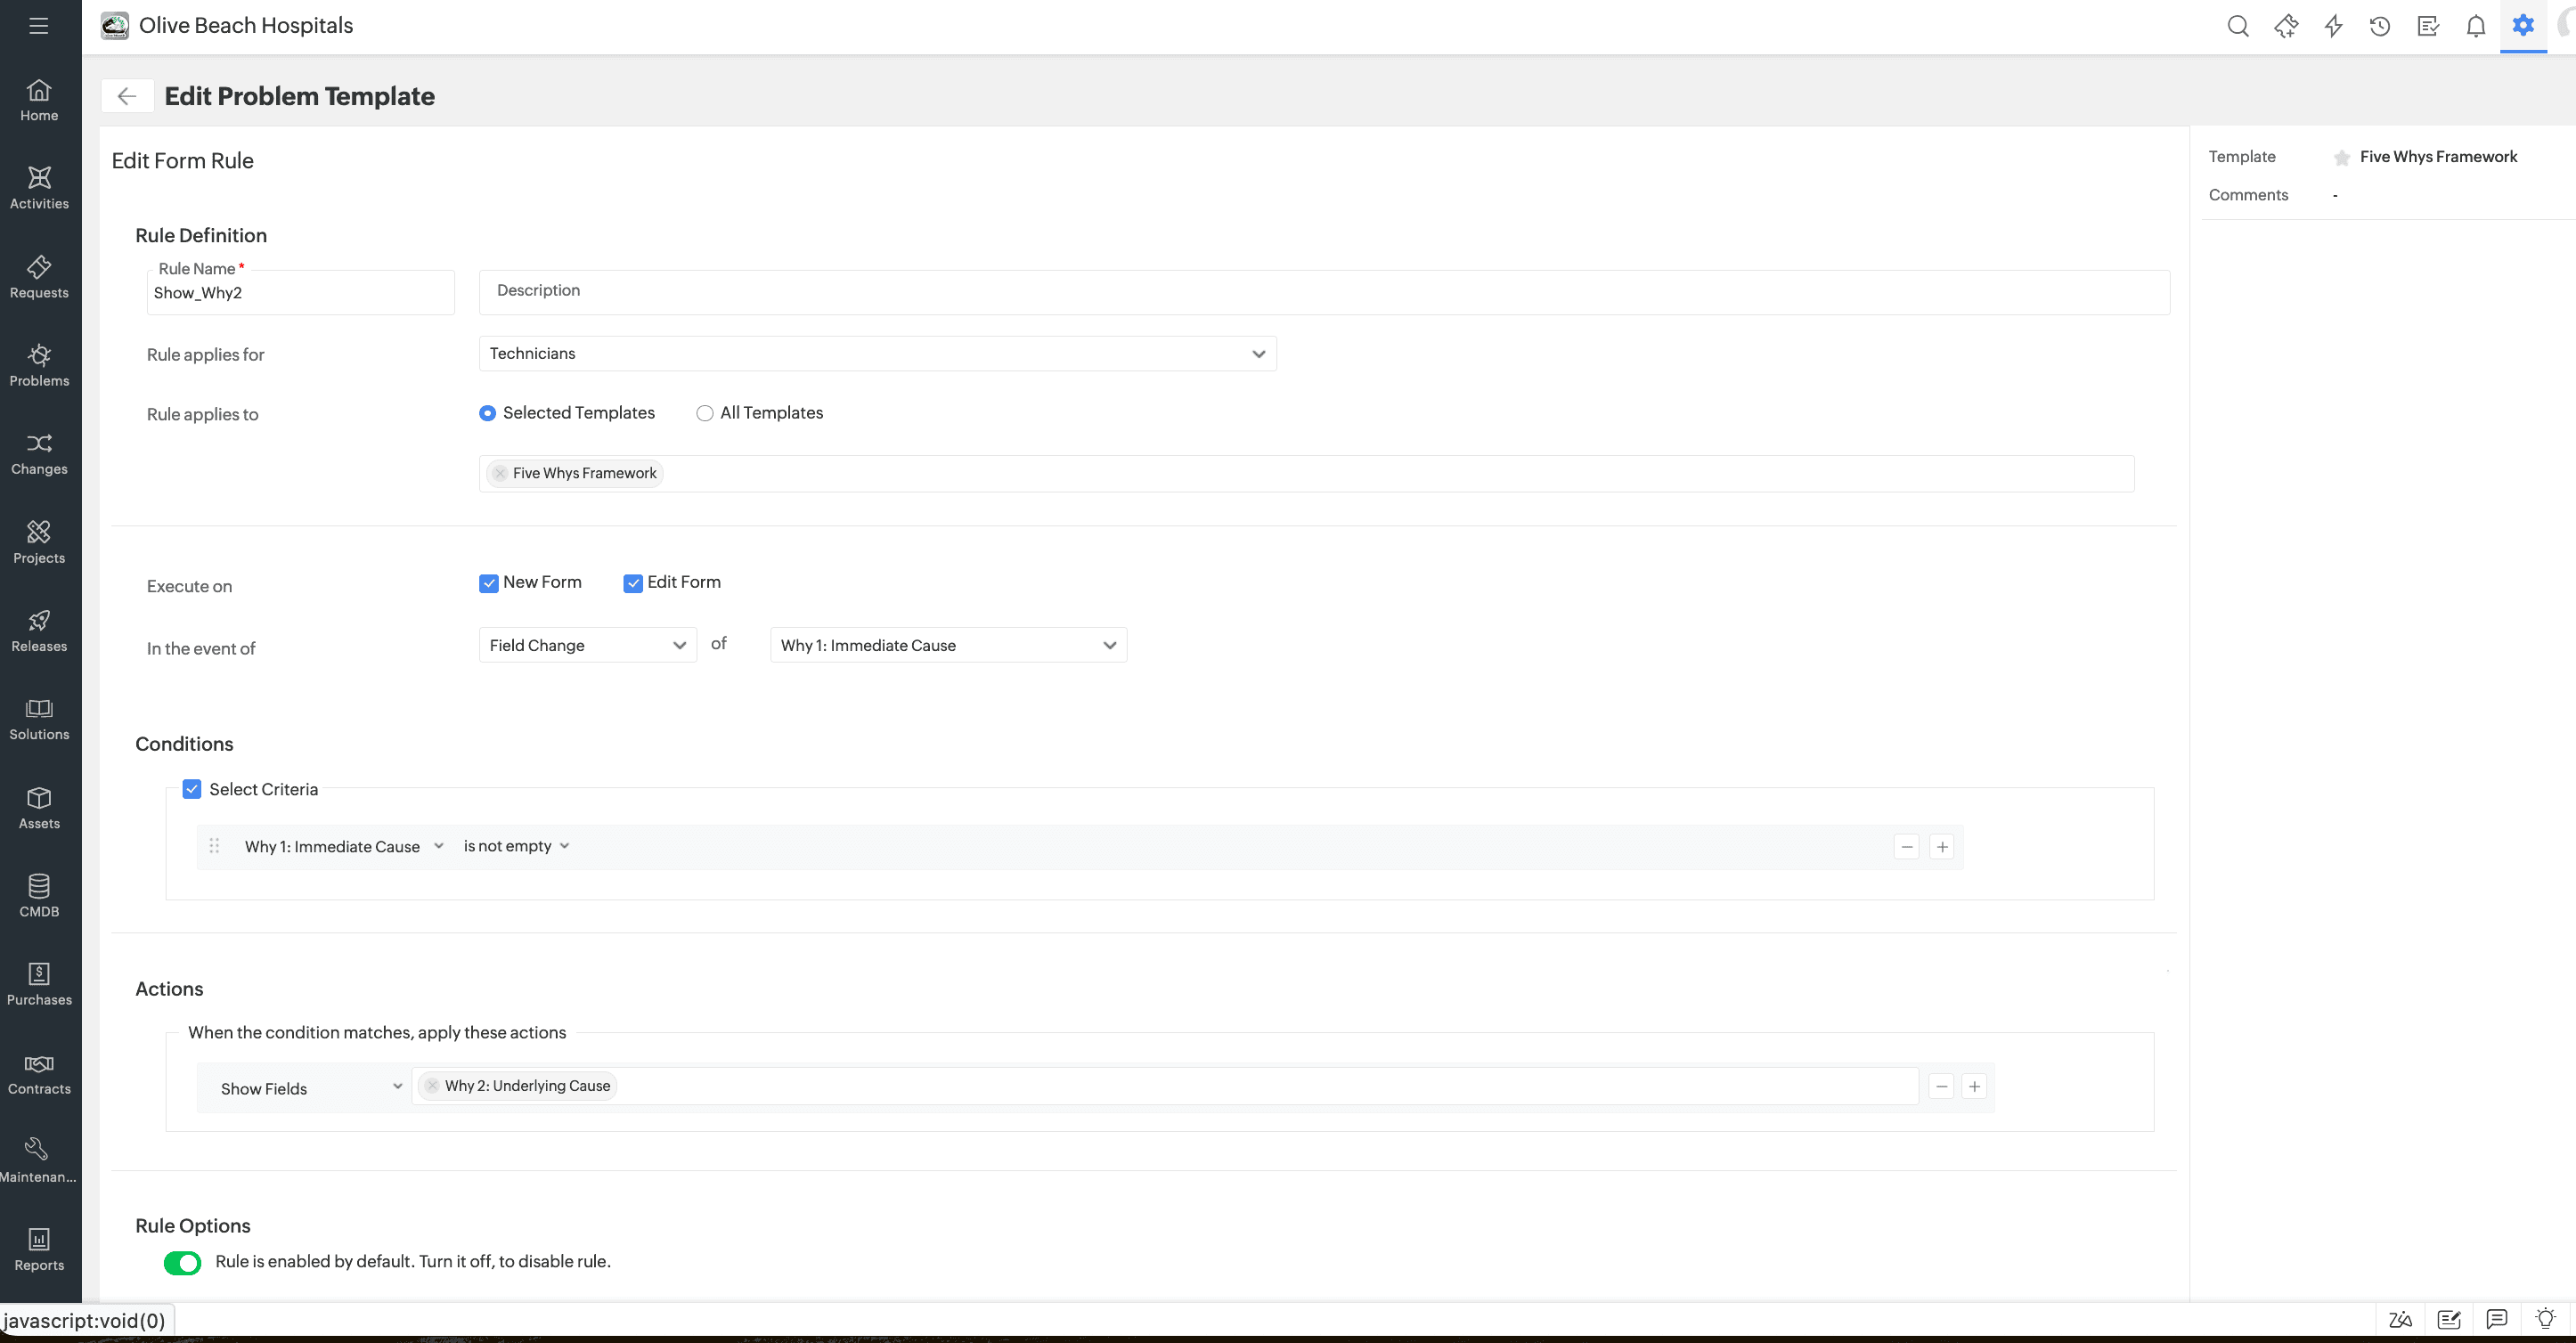
Task: Remove the Five Whys Framework template tag
Action: click(x=500, y=473)
